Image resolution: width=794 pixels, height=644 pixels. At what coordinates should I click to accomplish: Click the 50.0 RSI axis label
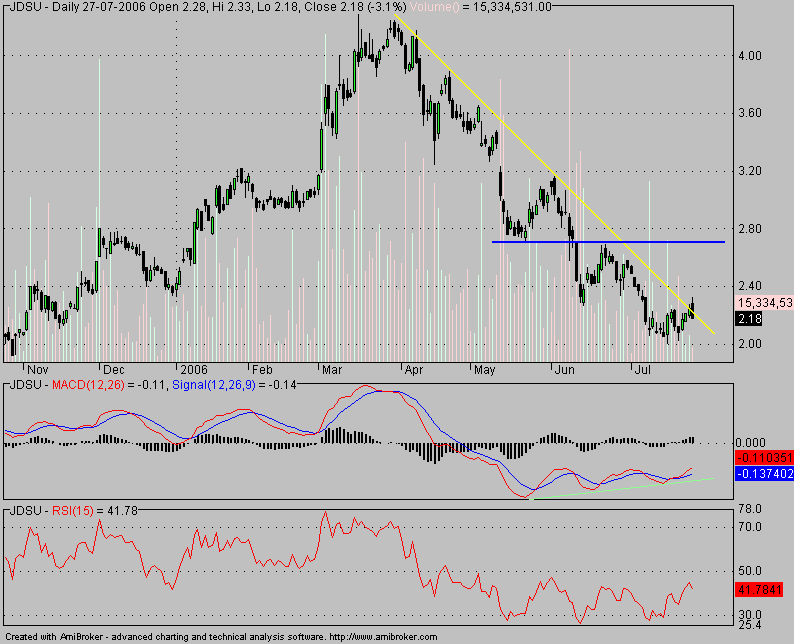point(750,571)
